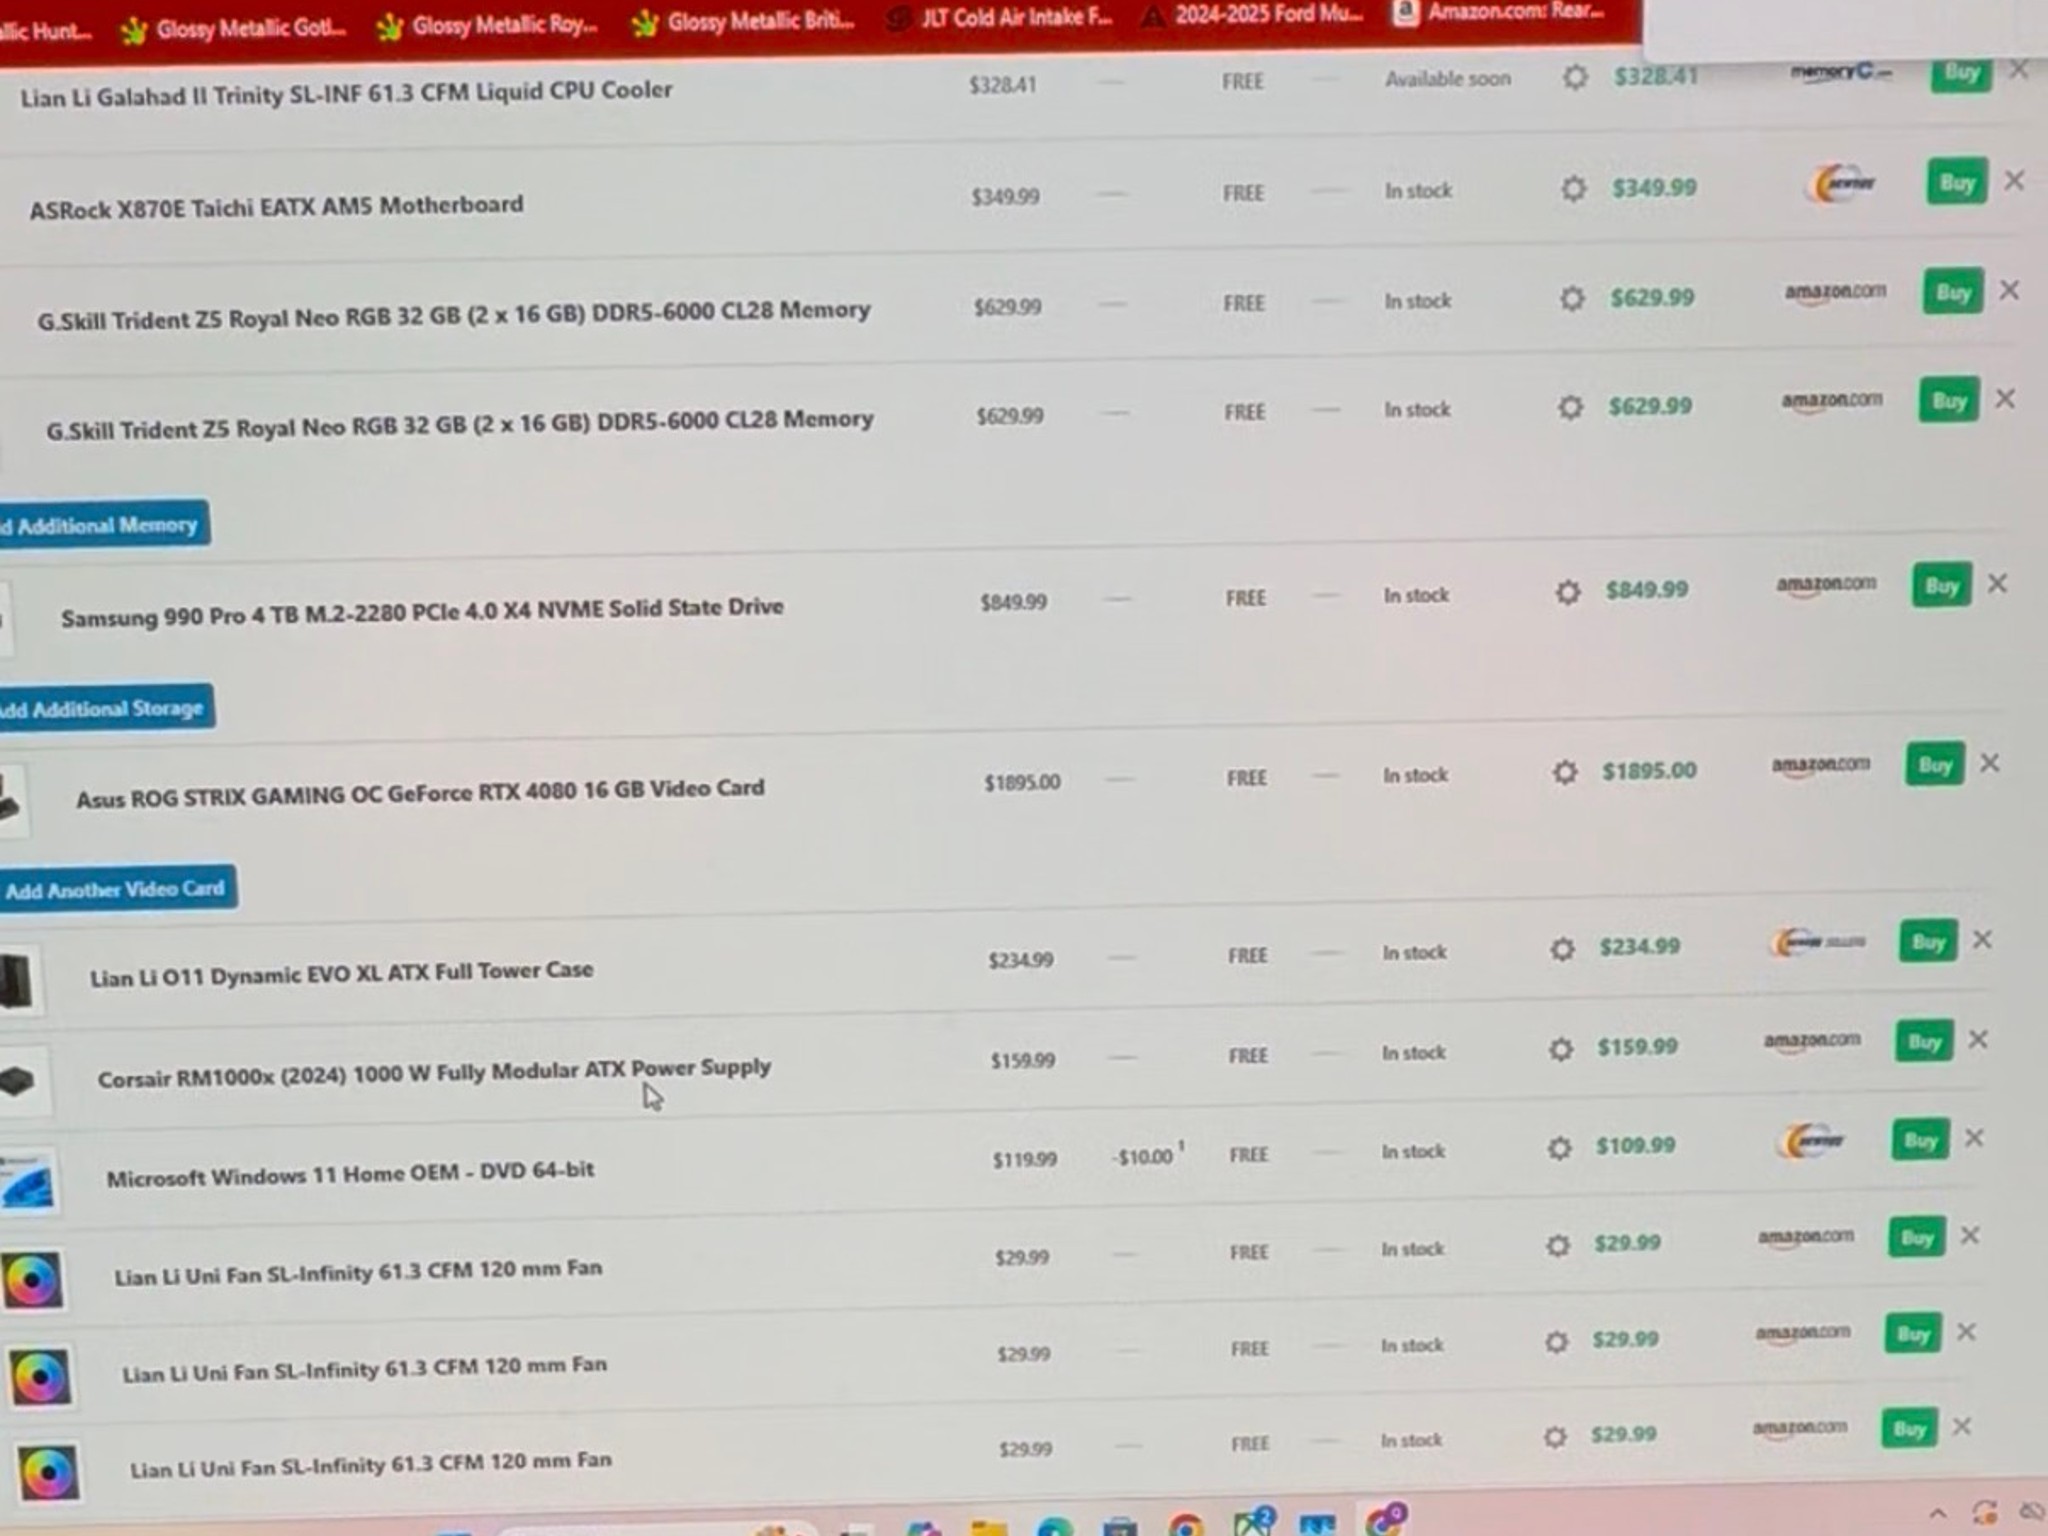Buy the Samsung 990 Pro 4 TB SSD

[x=1942, y=586]
